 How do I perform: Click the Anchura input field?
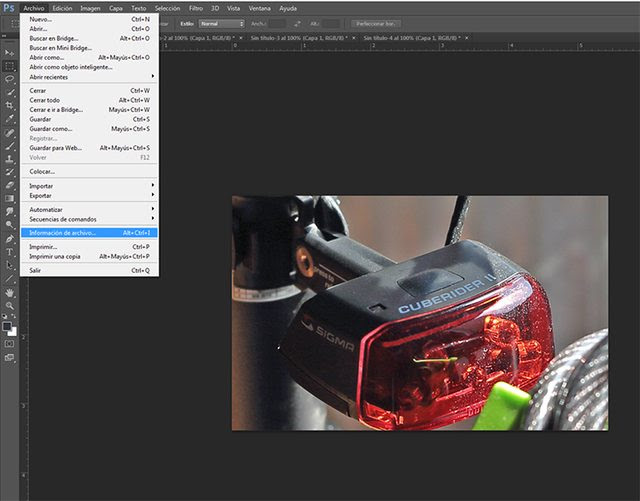[278, 24]
